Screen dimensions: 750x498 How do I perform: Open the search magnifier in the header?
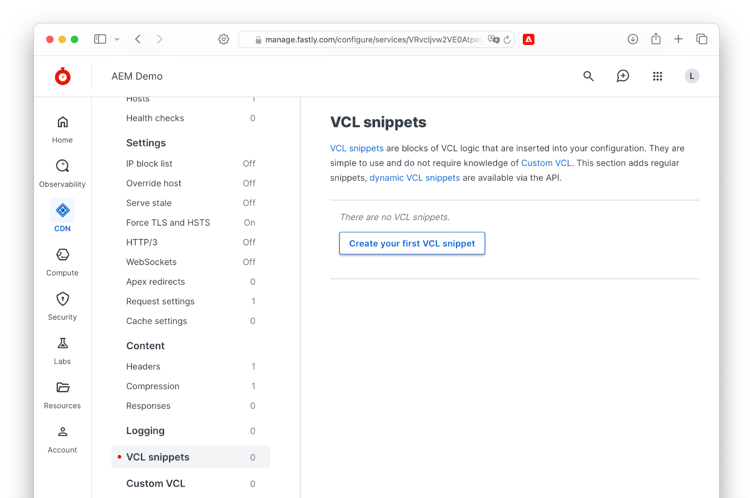point(588,76)
